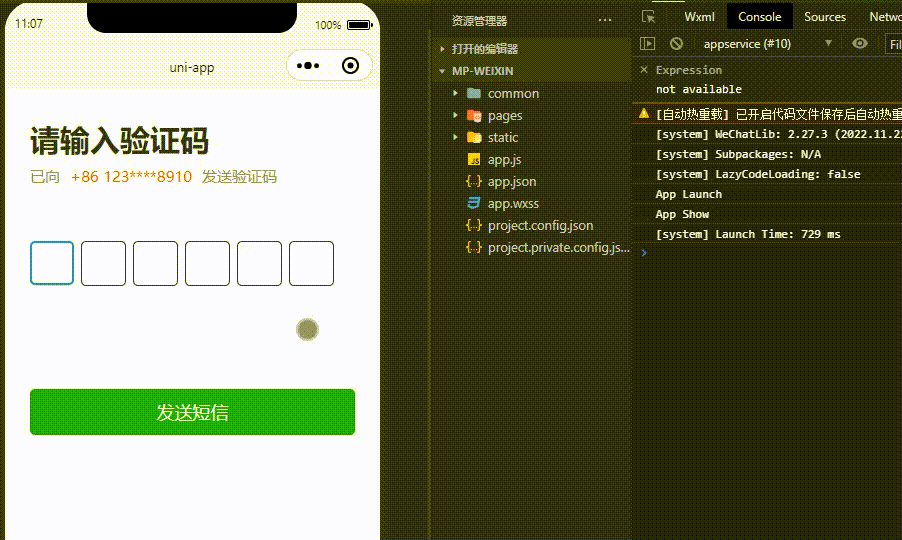Screen dimensions: 902x540
Task: Expand the pages folder
Action: (456, 115)
